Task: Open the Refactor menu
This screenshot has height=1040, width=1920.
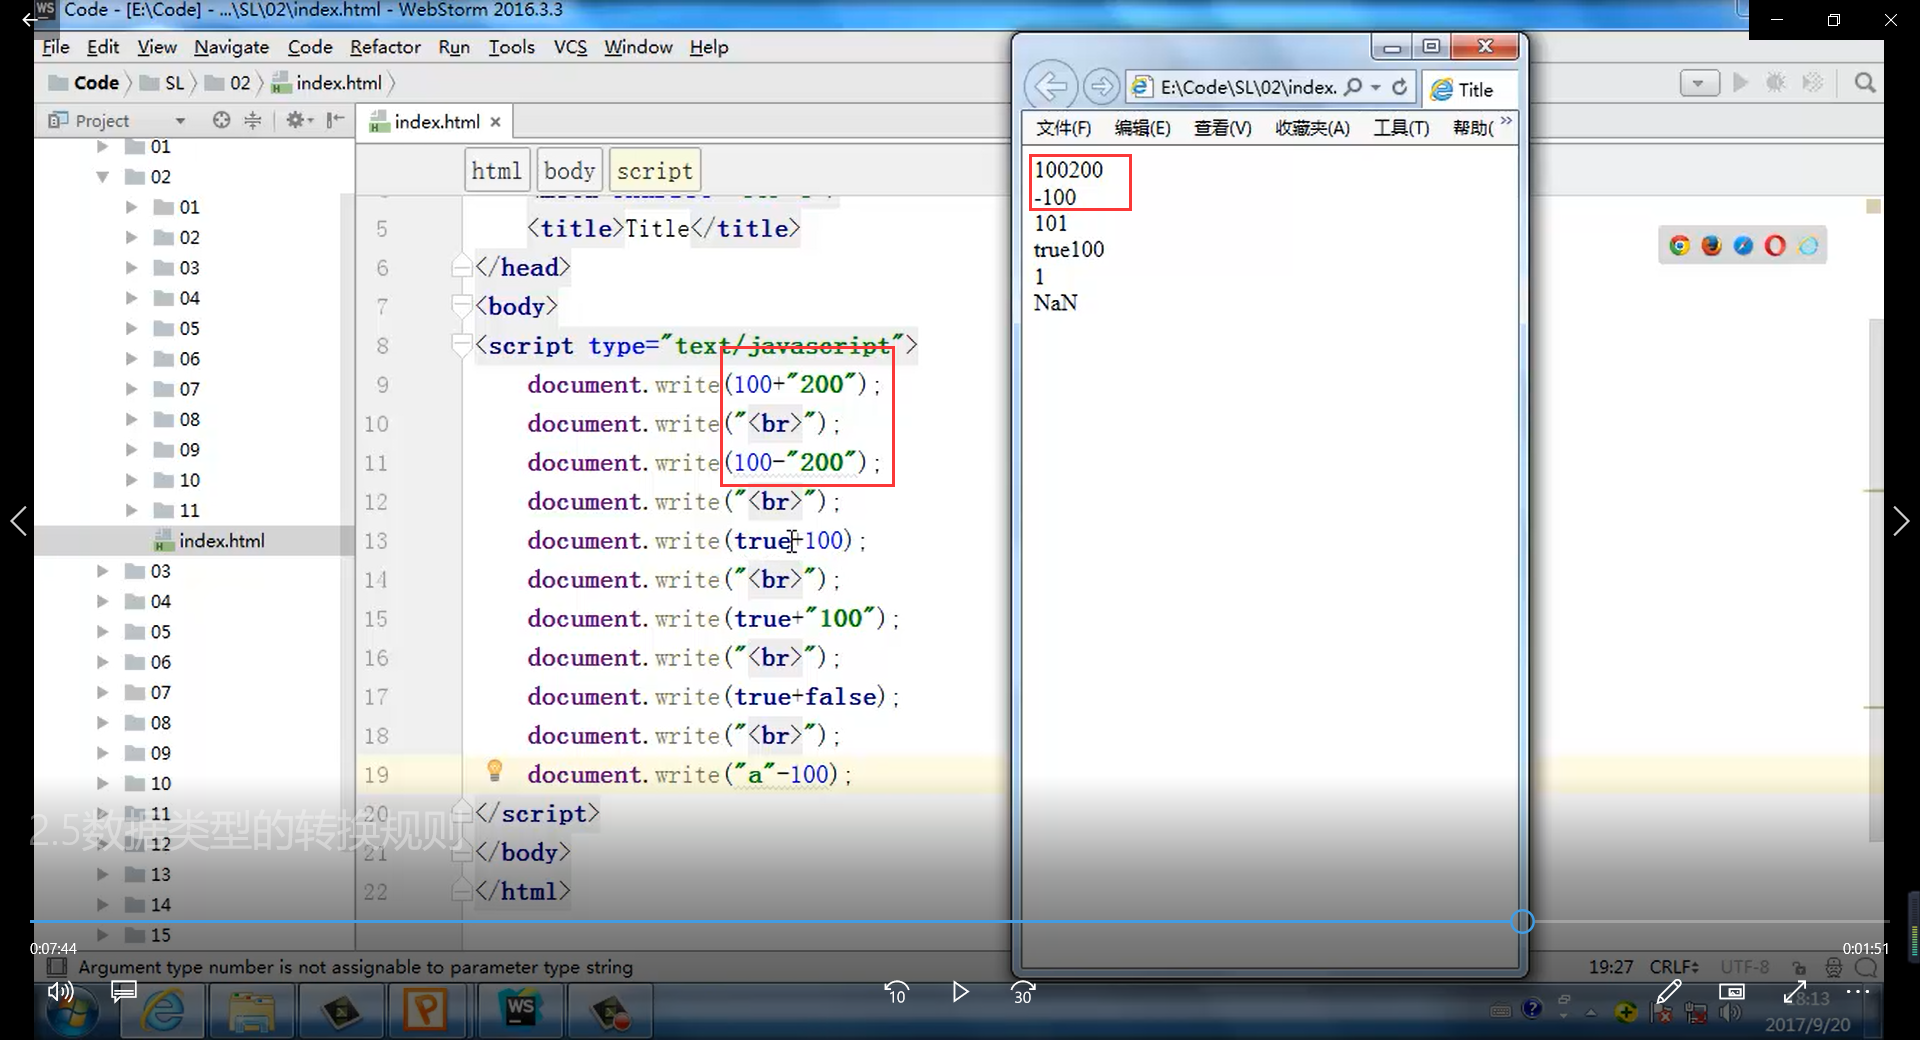Action: pyautogui.click(x=385, y=47)
